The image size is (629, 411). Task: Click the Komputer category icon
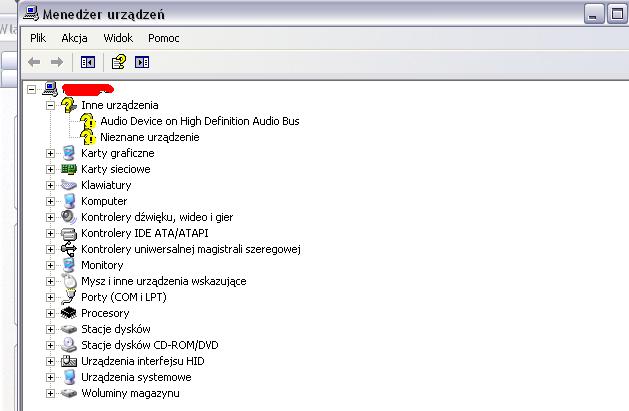(69, 201)
